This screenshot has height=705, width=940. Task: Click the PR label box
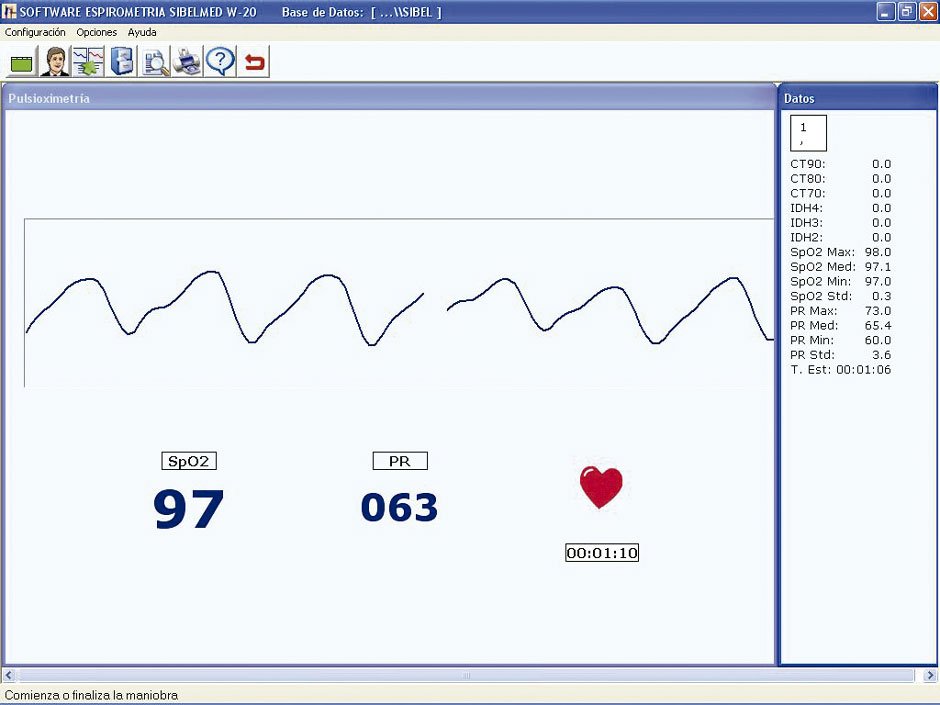coord(400,461)
